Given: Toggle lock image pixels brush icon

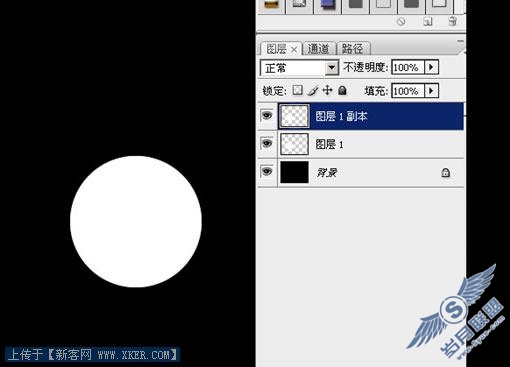Looking at the screenshot, I should tap(313, 90).
